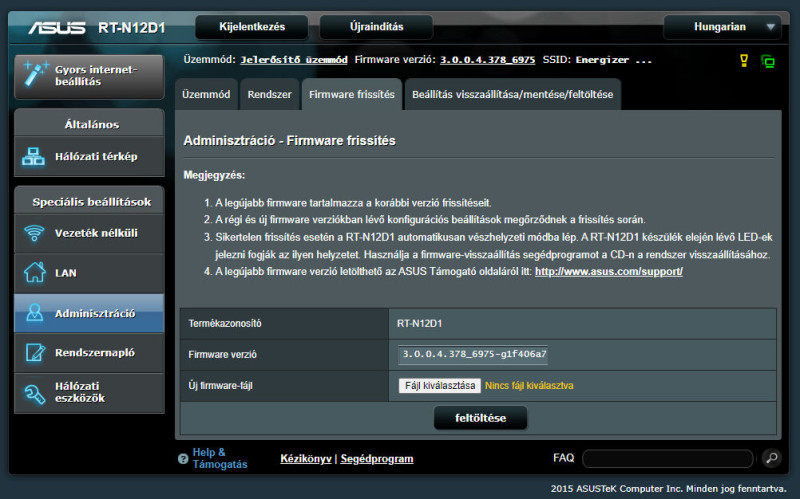Click RT-N12D1 model name in header

[132, 28]
